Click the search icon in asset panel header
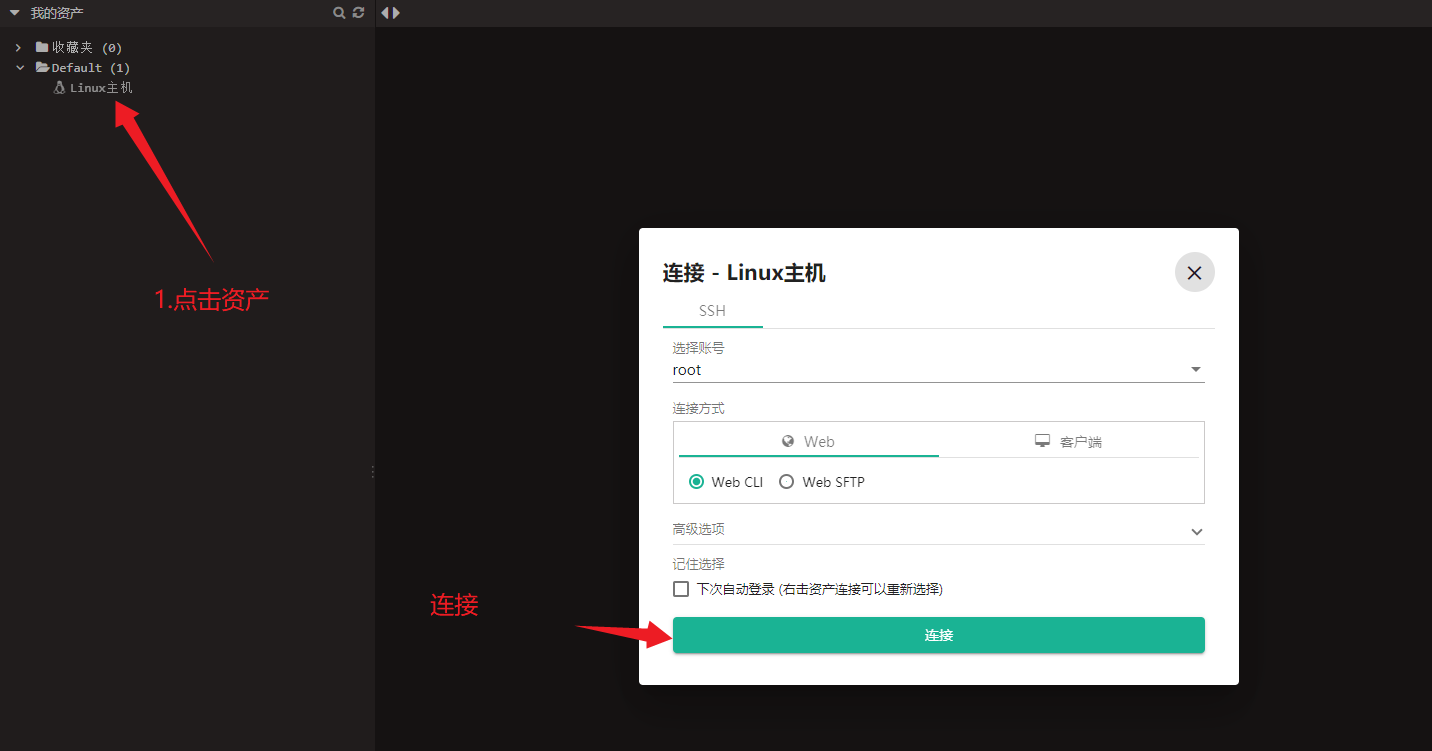Screen dimensions: 1432x751 pos(339,13)
